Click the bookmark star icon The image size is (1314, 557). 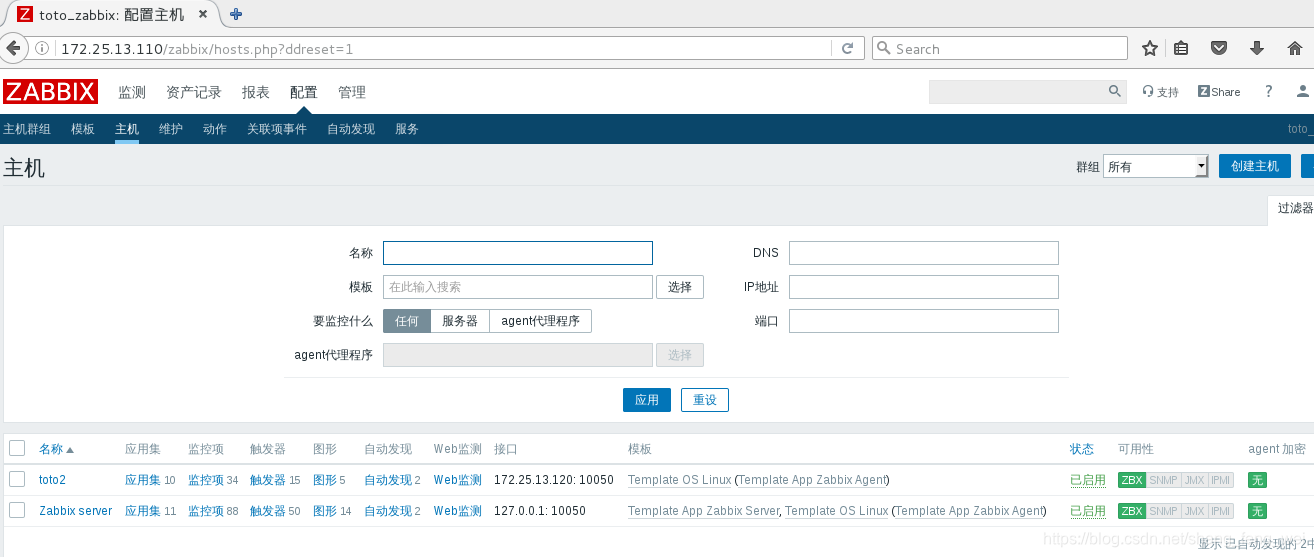[x=1150, y=48]
